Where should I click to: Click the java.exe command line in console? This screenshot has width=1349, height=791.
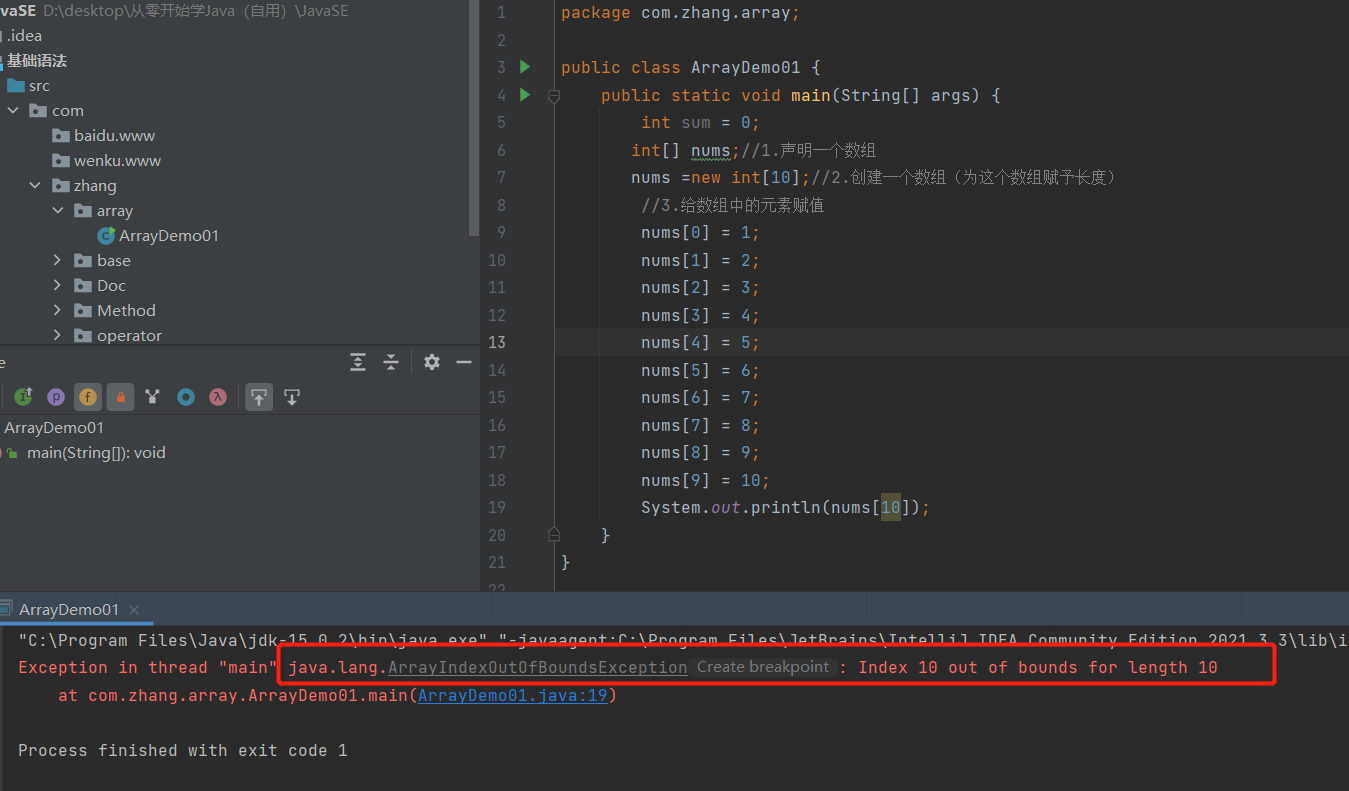point(683,640)
